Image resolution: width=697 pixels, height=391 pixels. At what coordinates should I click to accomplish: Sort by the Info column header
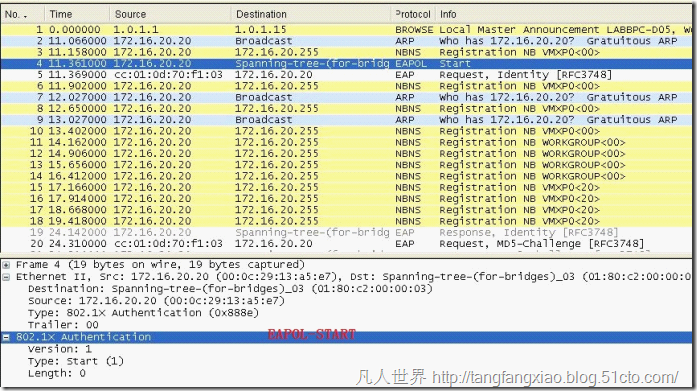[x=563, y=14]
